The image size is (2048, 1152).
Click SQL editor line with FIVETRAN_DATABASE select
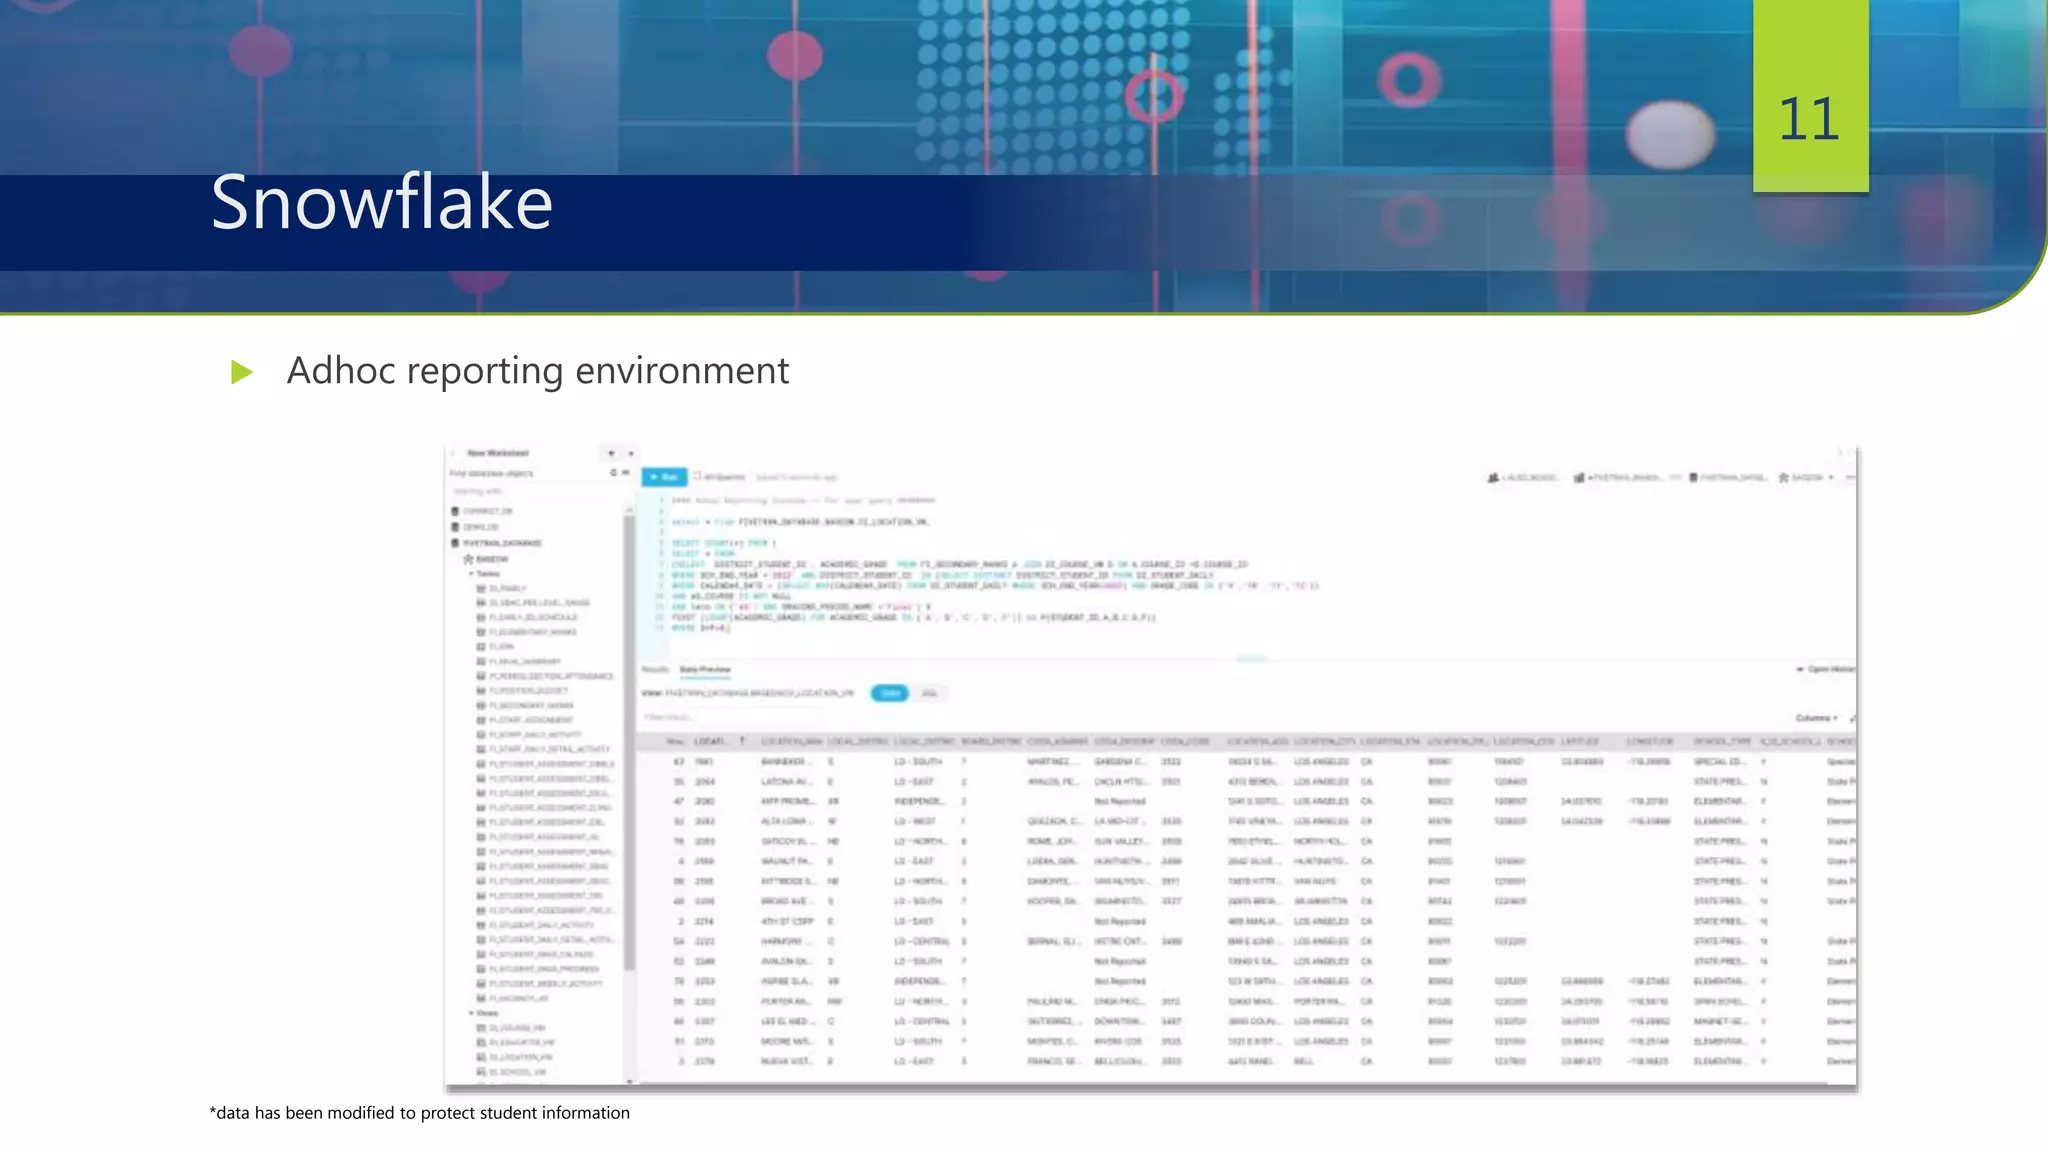pos(800,522)
